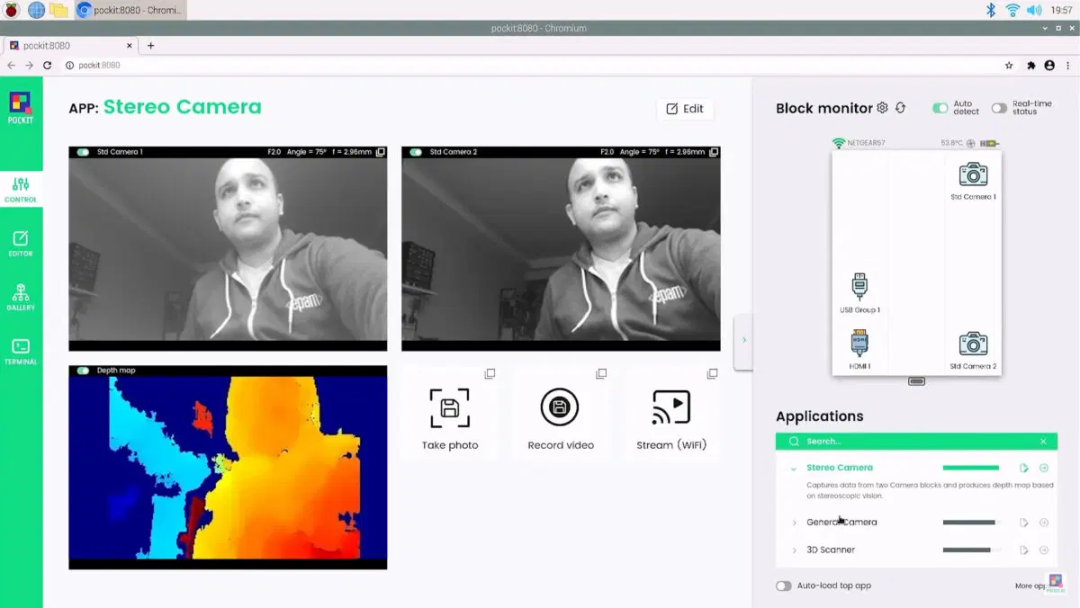Viewport: 1080px width, 608px height.
Task: Pop out the Stream (WiFi) widget
Action: coord(712,373)
